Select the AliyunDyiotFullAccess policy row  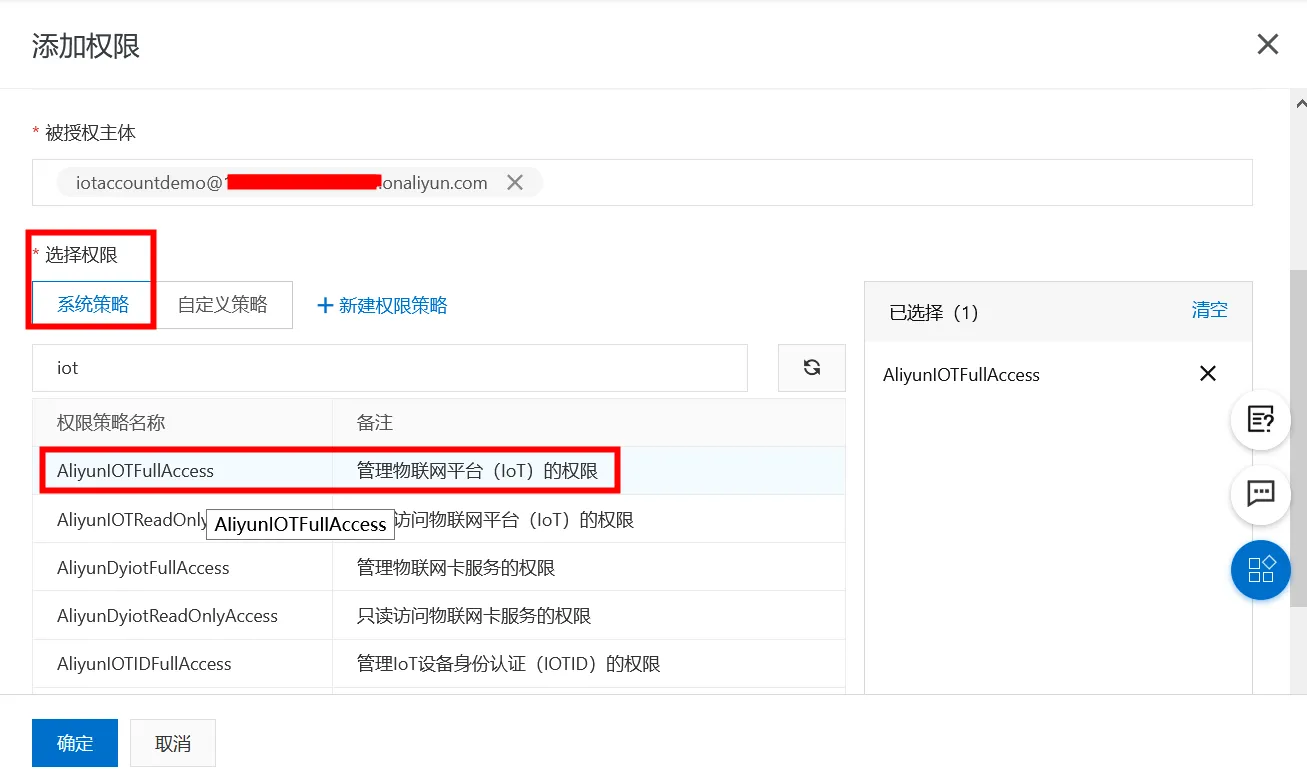439,568
